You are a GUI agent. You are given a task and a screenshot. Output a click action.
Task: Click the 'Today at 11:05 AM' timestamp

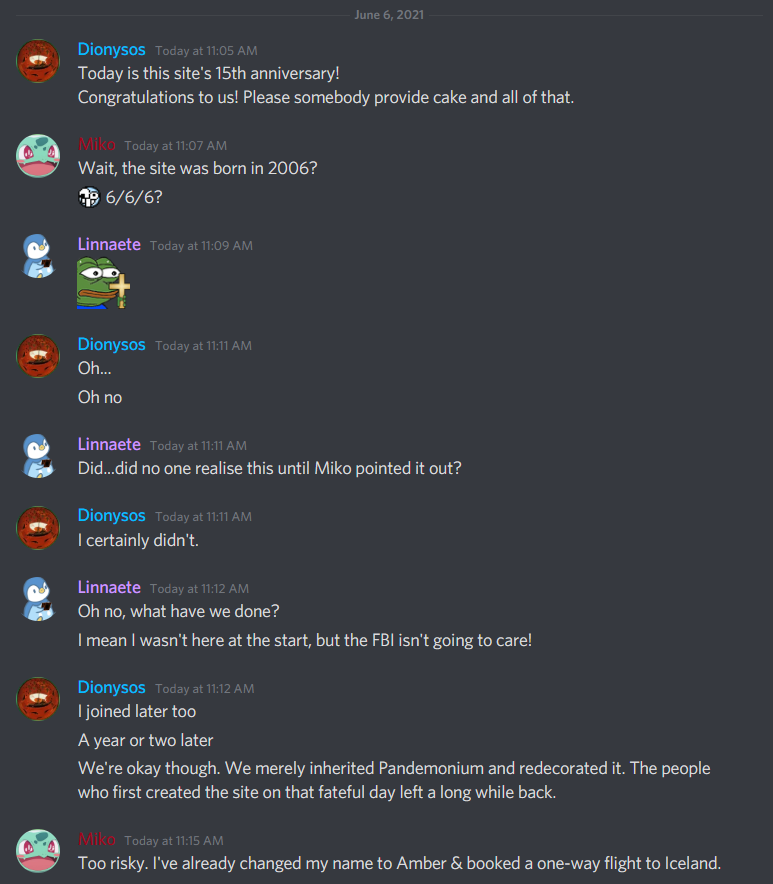click(x=206, y=51)
